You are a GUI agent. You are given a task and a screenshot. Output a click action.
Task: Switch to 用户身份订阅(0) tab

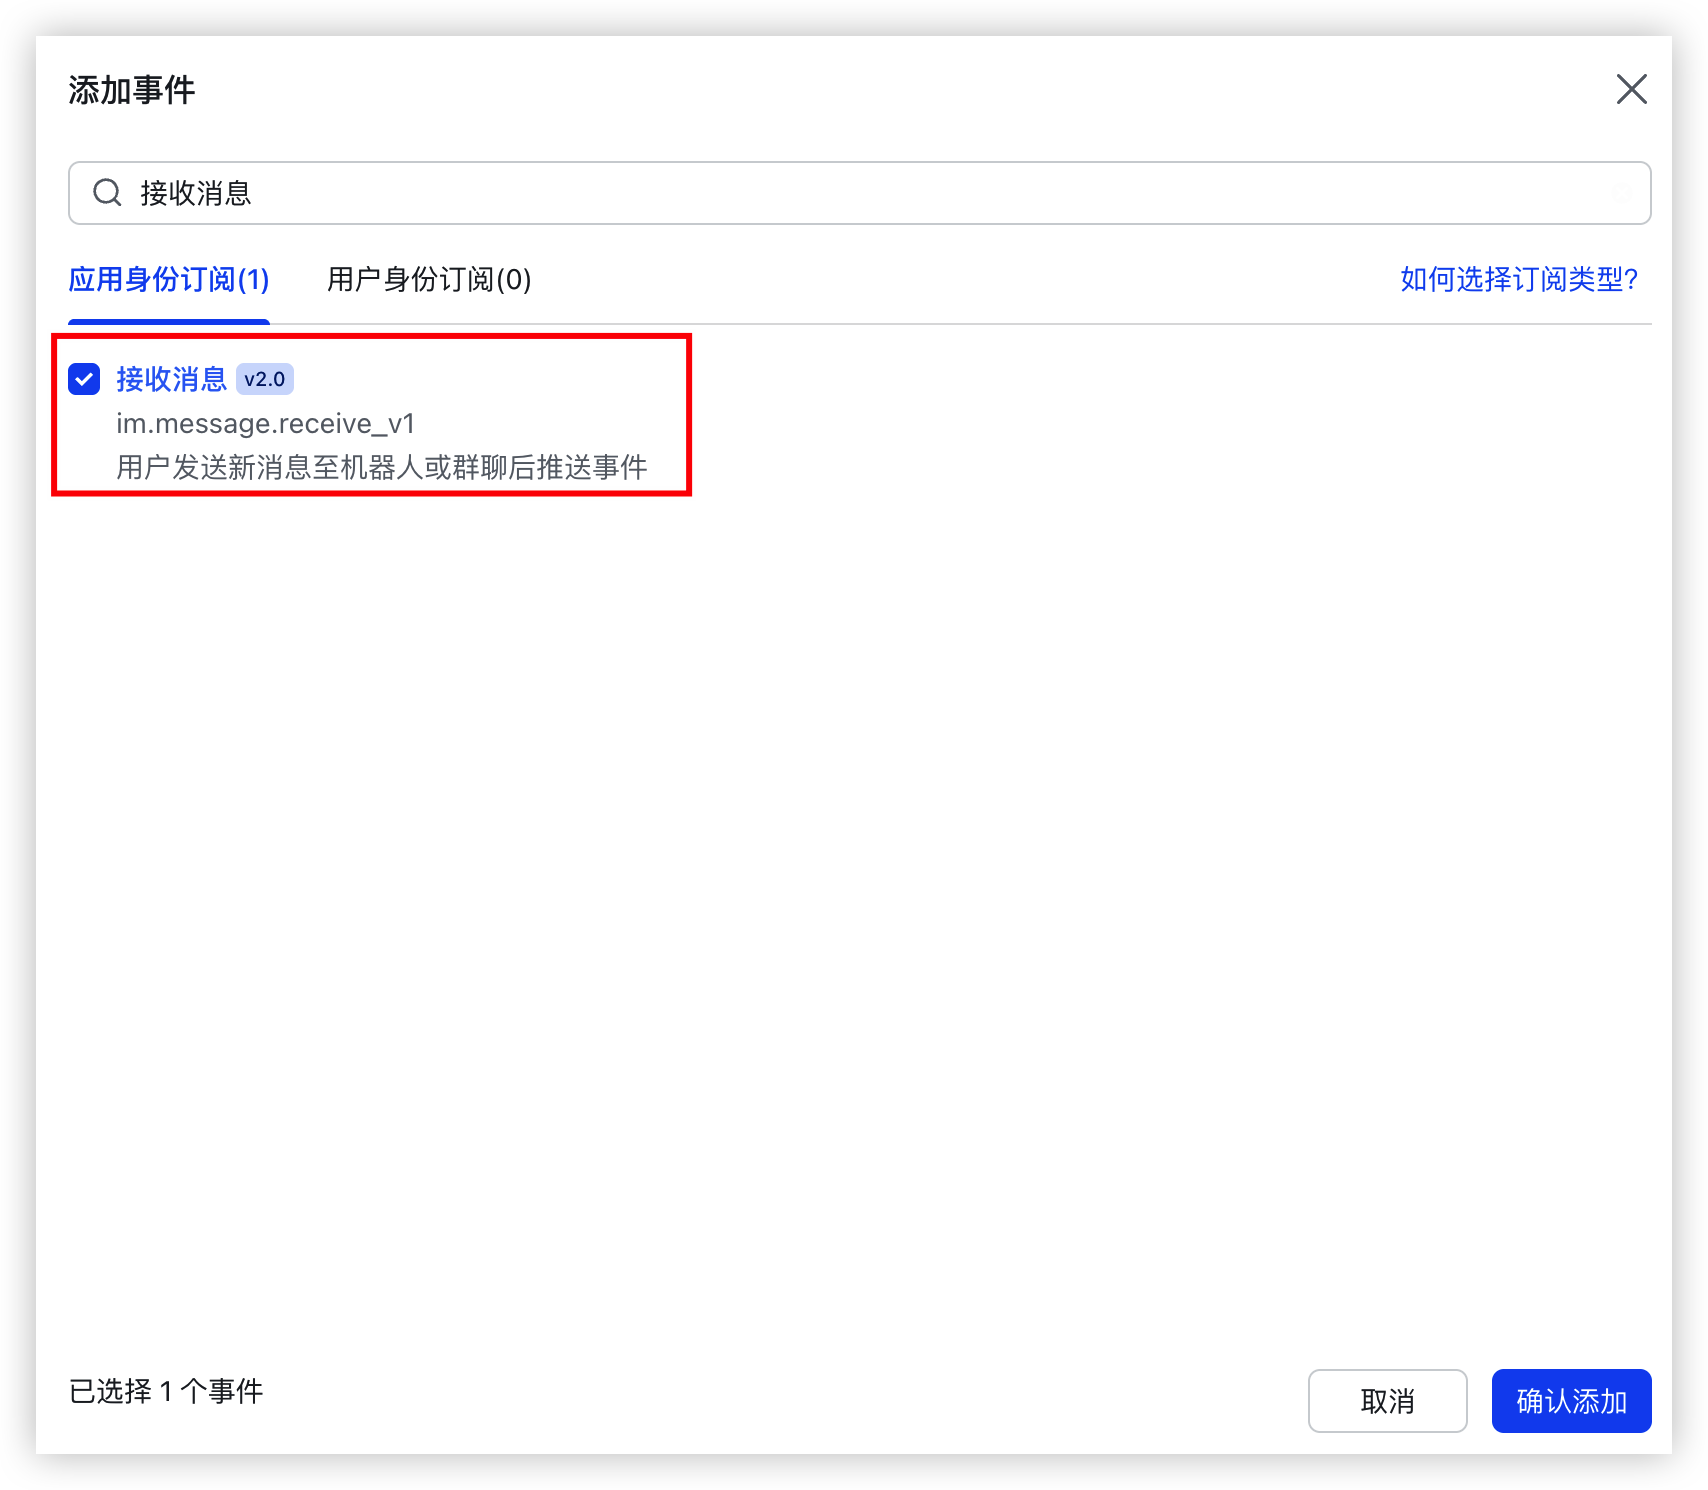tap(429, 279)
